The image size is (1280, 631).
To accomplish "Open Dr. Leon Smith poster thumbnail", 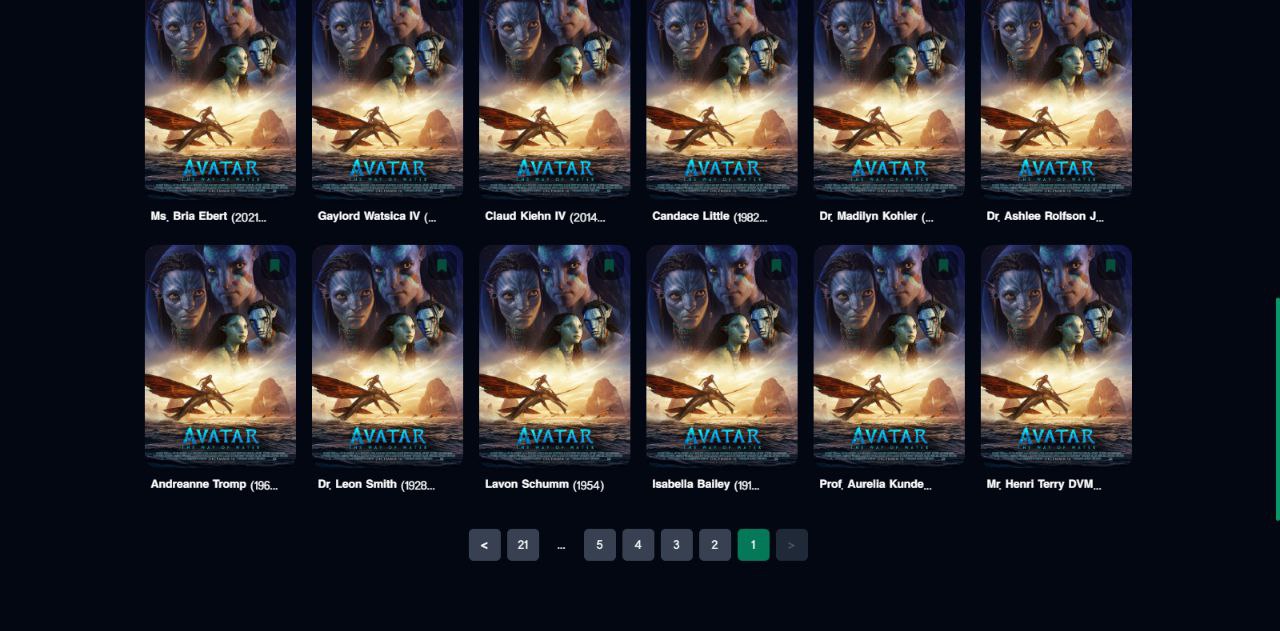I will coord(387,355).
